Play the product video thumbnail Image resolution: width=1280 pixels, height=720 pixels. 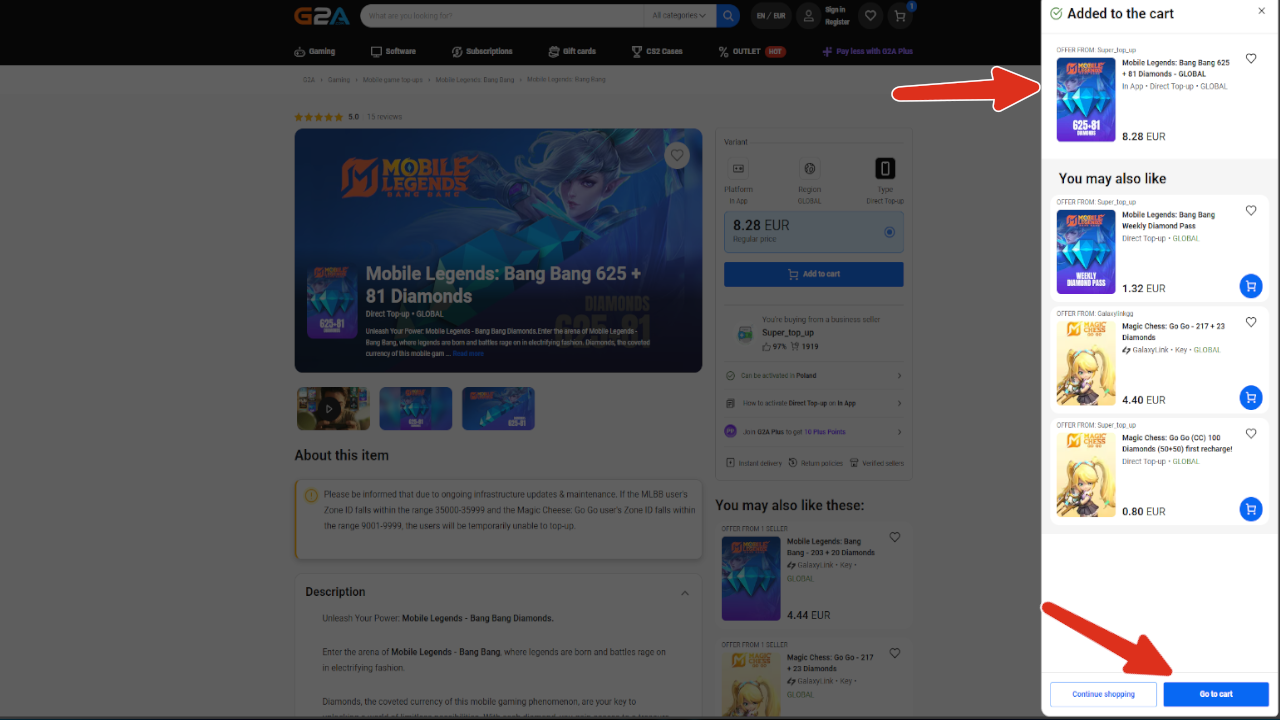(333, 409)
